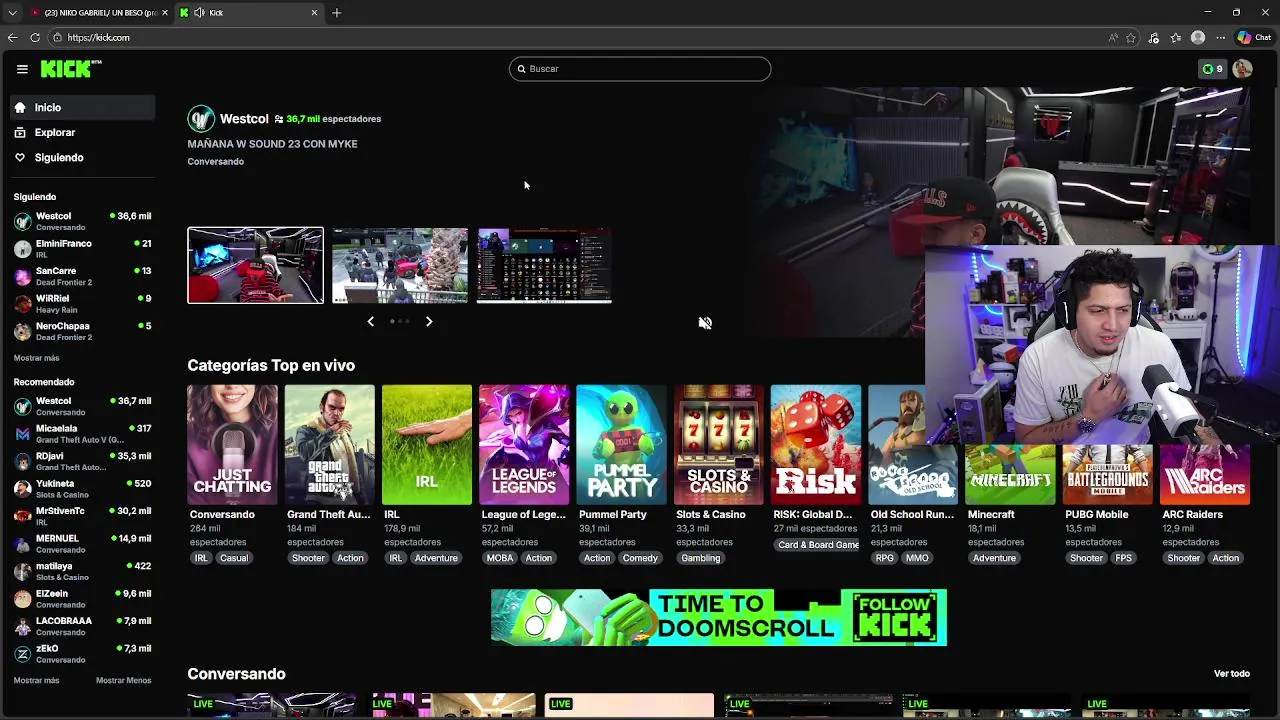
Task: Open ElZeein recommended channel
Action: tap(83, 599)
